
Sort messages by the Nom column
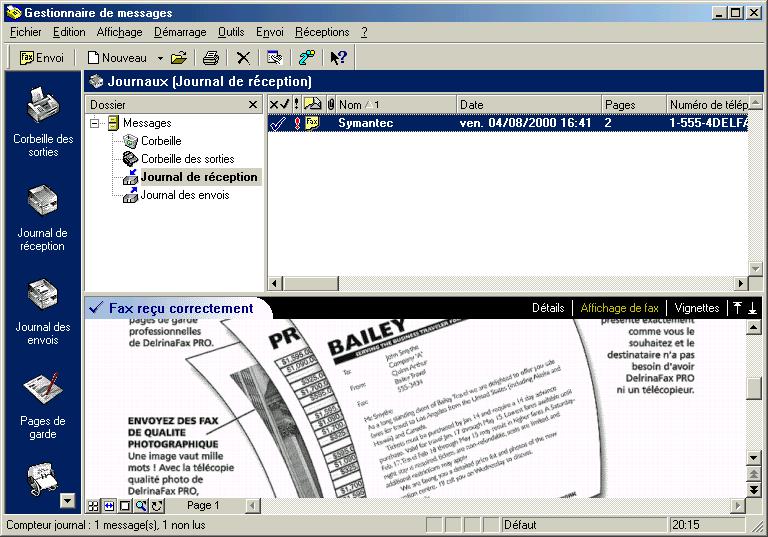(x=397, y=104)
